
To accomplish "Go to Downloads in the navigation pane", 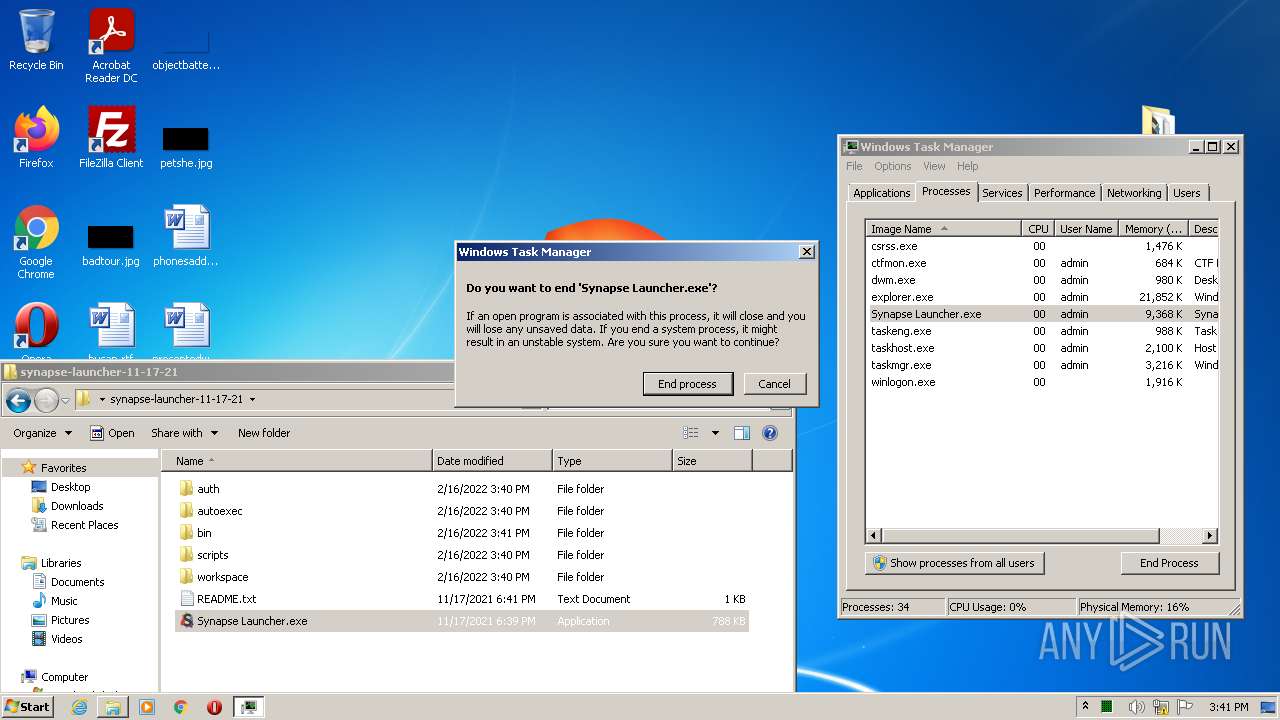I will point(77,506).
